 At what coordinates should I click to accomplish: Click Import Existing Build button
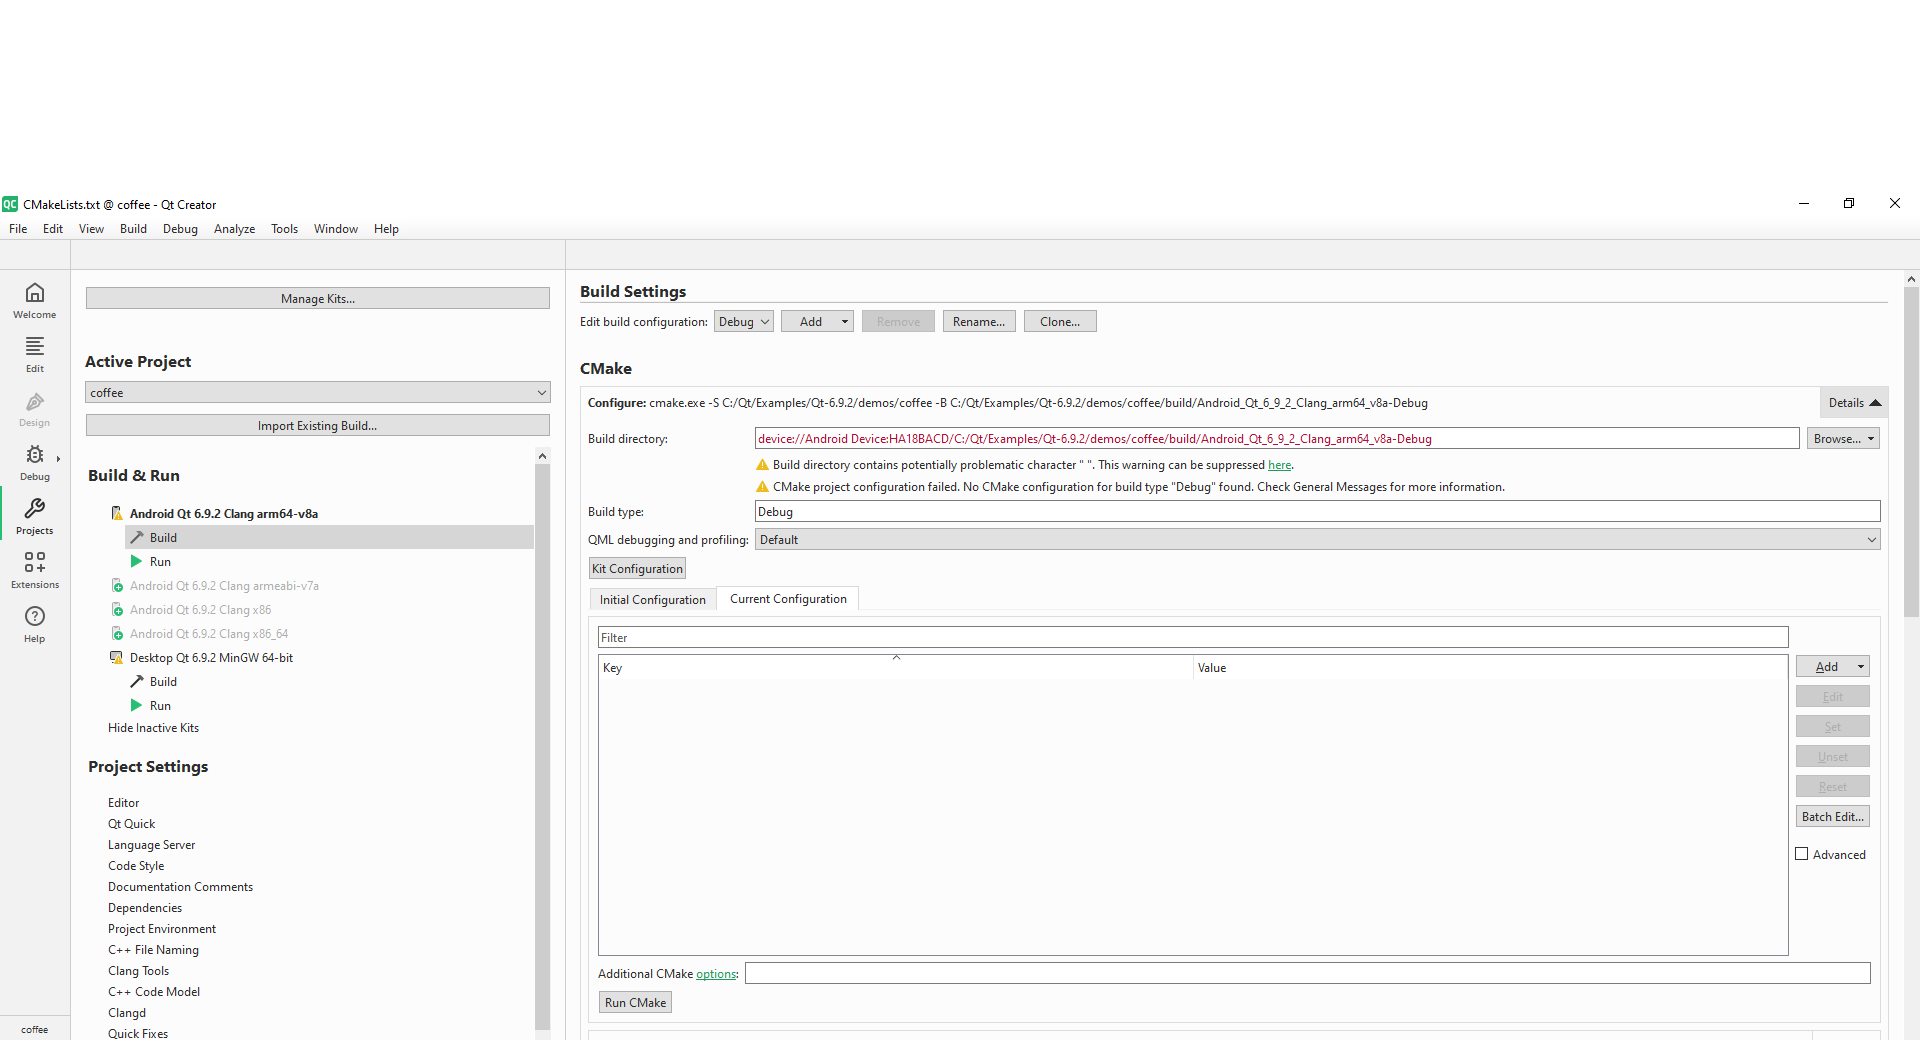click(x=318, y=426)
